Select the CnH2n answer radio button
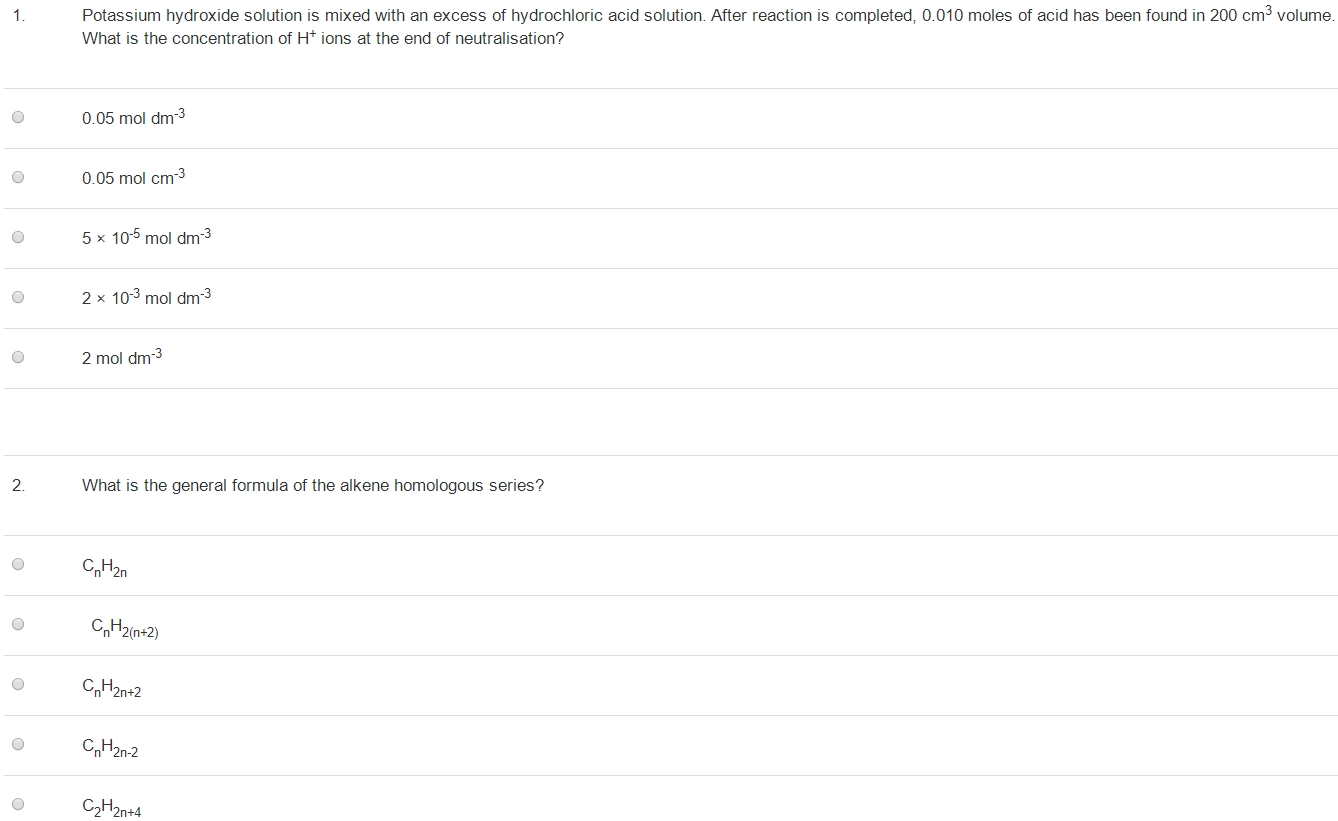The height and width of the screenshot is (821, 1338). [x=17, y=564]
